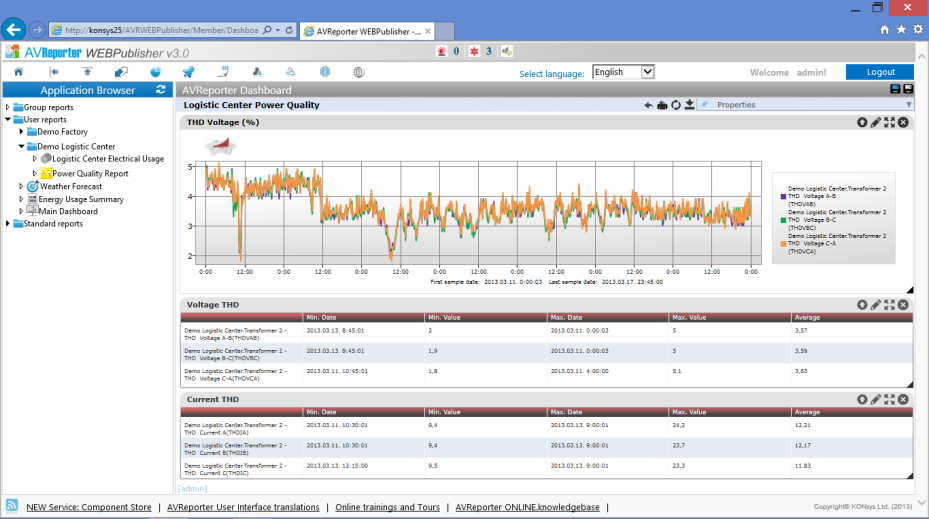Image resolution: width=929 pixels, height=519 pixels.
Task: Click the chart type thumbnail above graph
Action: point(220,146)
